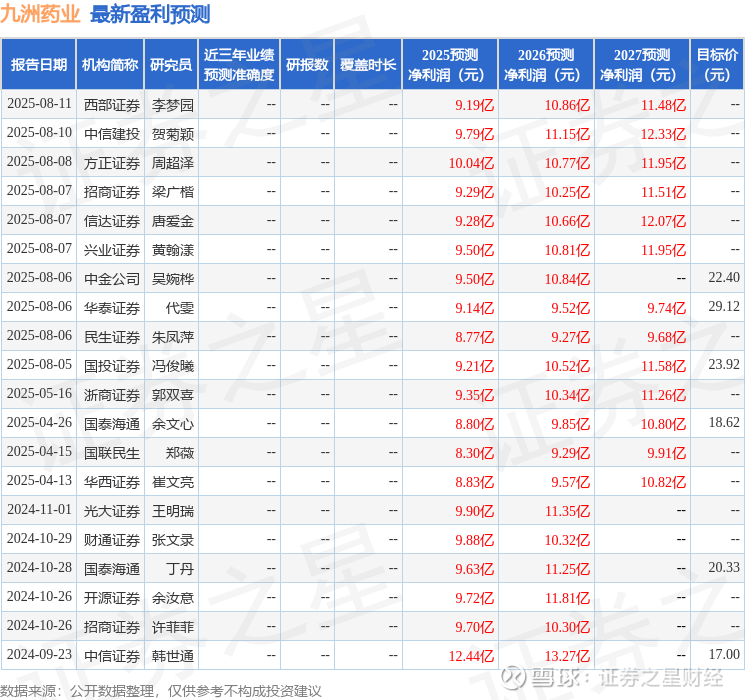Click analyst name 梁广楷
Viewport: 745px width, 700px height.
tap(172, 192)
